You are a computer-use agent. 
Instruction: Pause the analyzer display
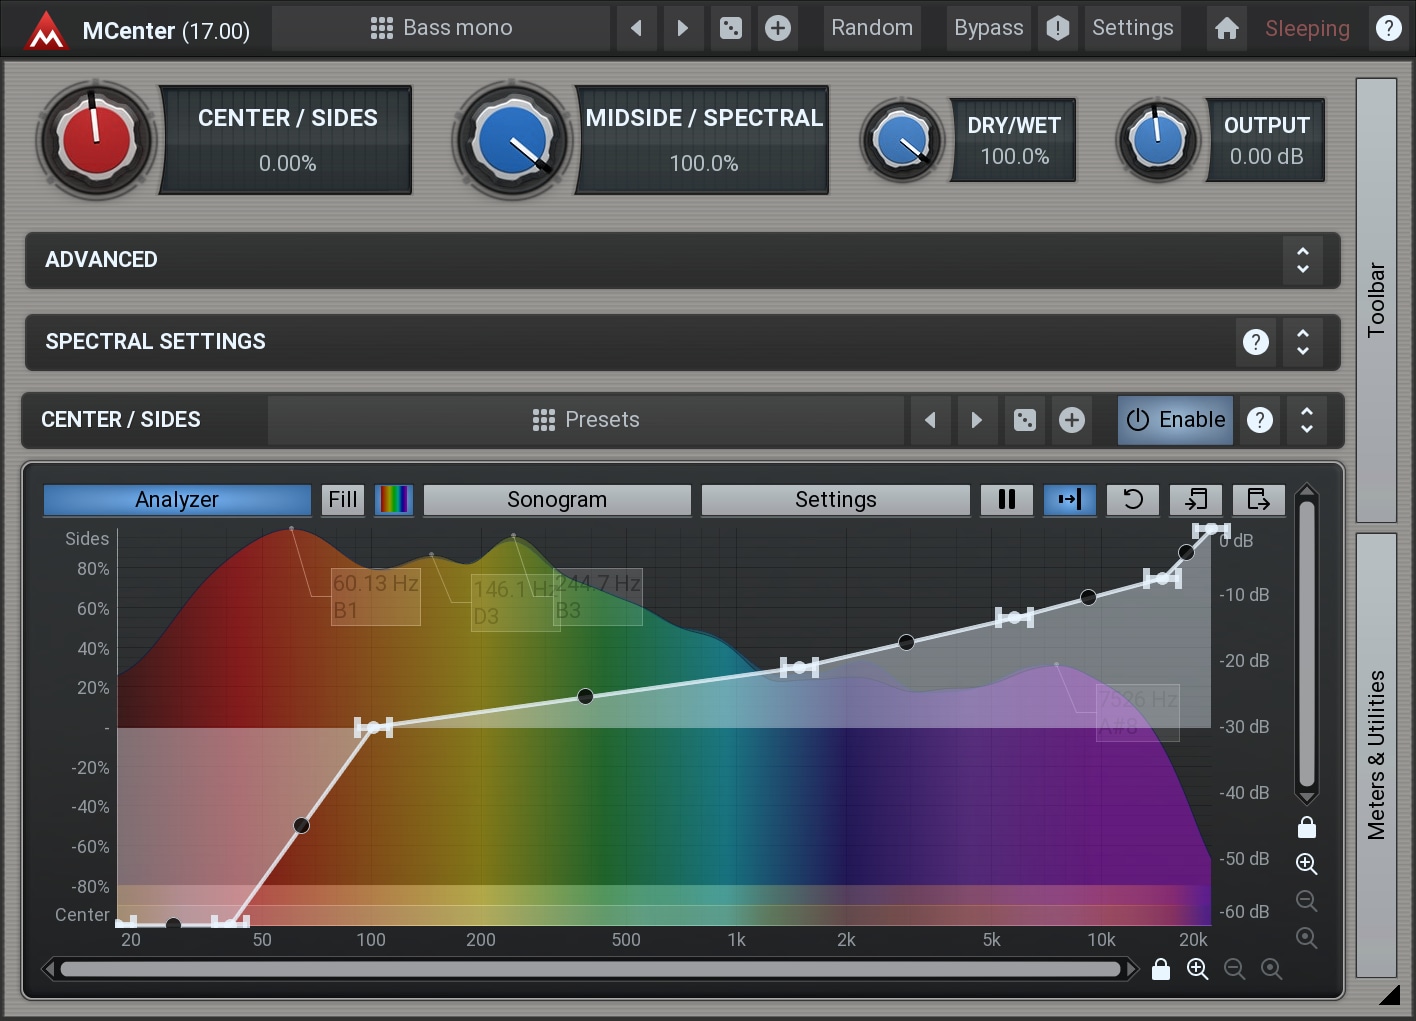click(x=1006, y=499)
